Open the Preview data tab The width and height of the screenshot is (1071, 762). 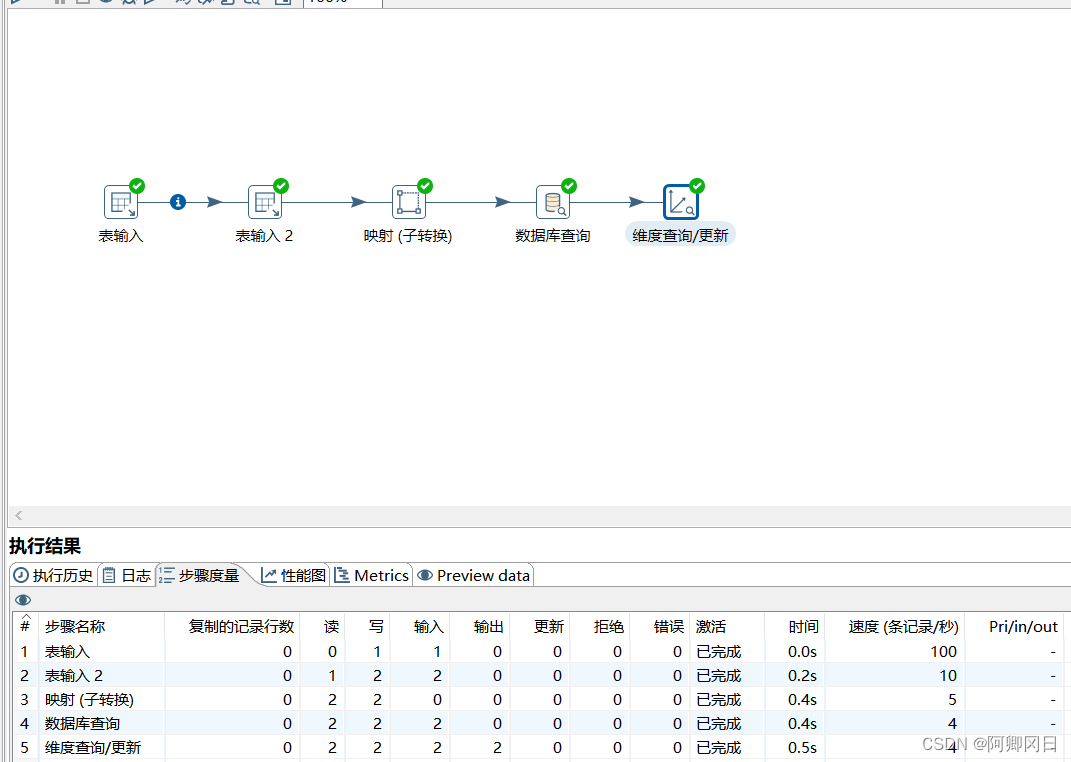tap(474, 576)
